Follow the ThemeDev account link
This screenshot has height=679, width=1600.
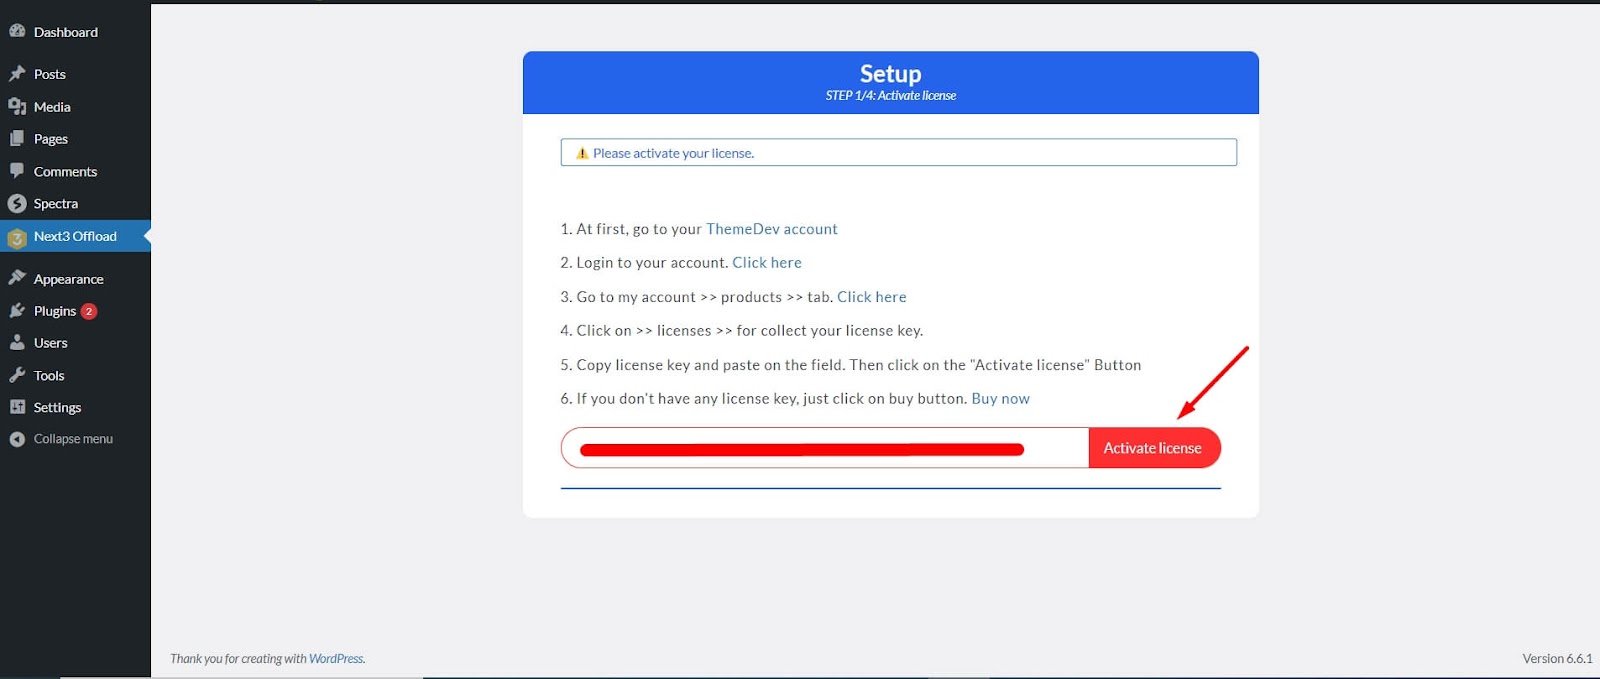772,229
